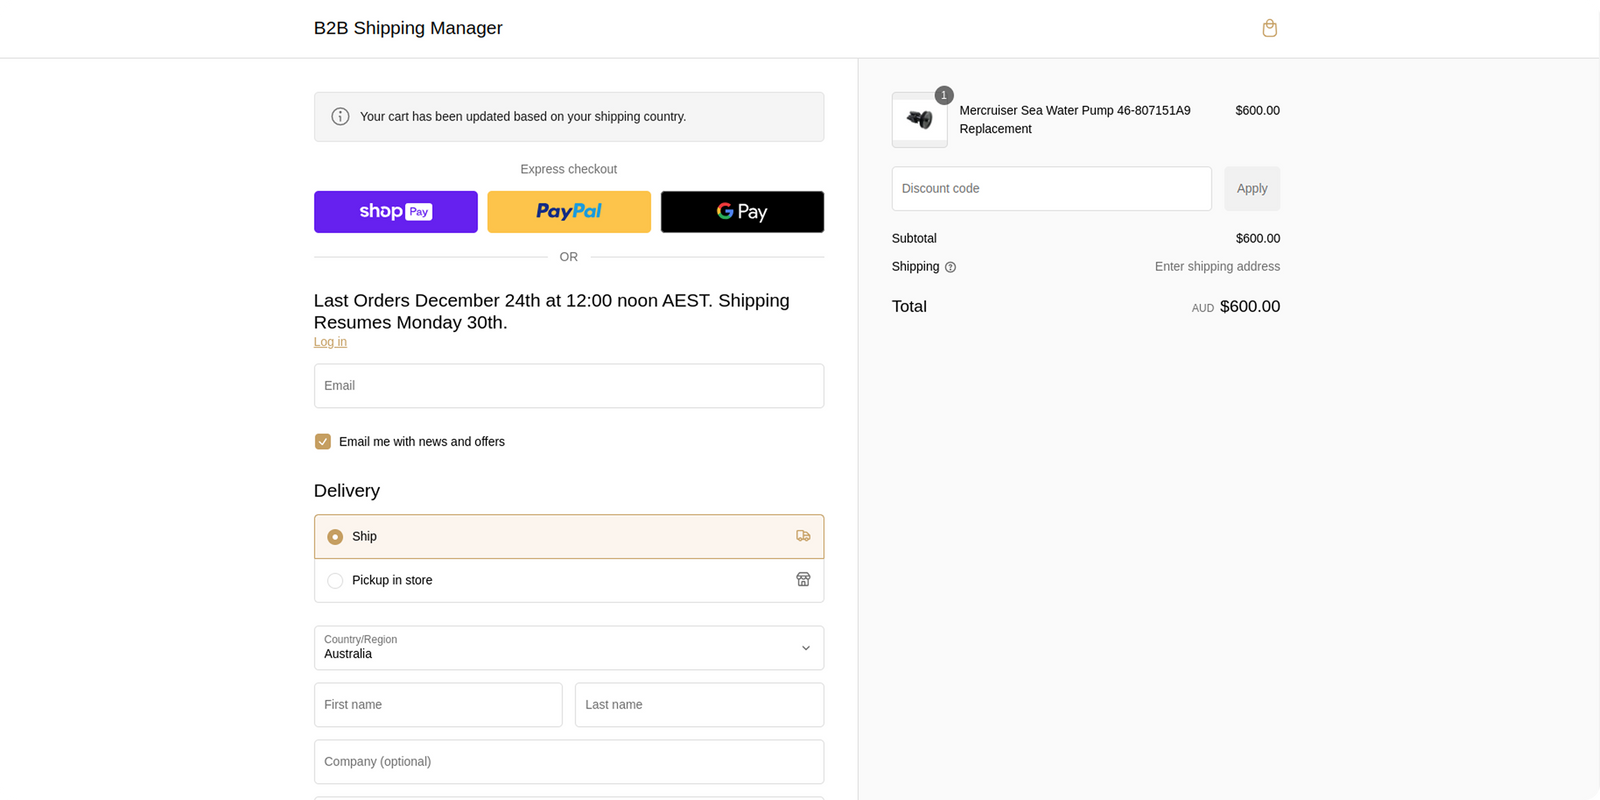This screenshot has height=800, width=1600.
Task: Click the Email input field
Action: (x=568, y=386)
